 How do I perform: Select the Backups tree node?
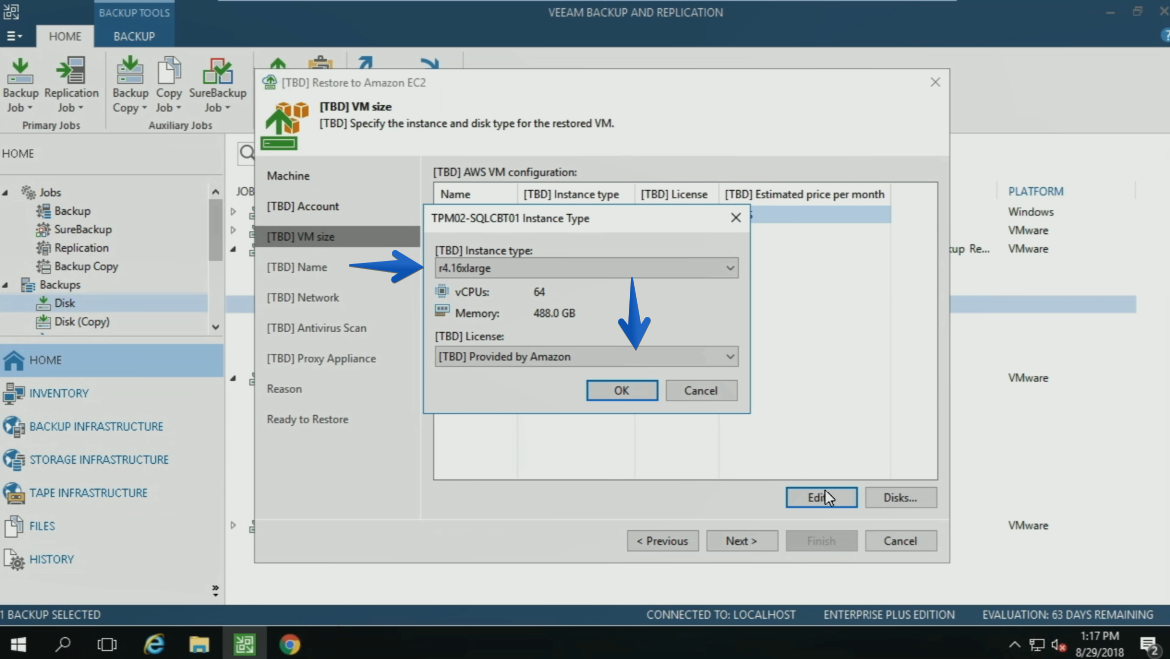click(x=60, y=285)
